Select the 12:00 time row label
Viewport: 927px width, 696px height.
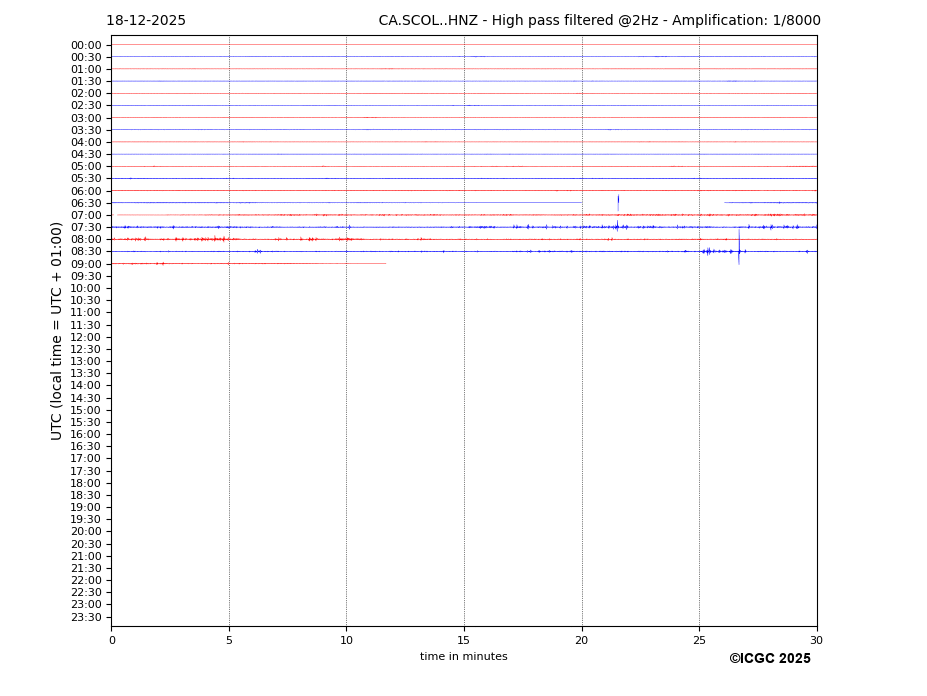pos(86,337)
